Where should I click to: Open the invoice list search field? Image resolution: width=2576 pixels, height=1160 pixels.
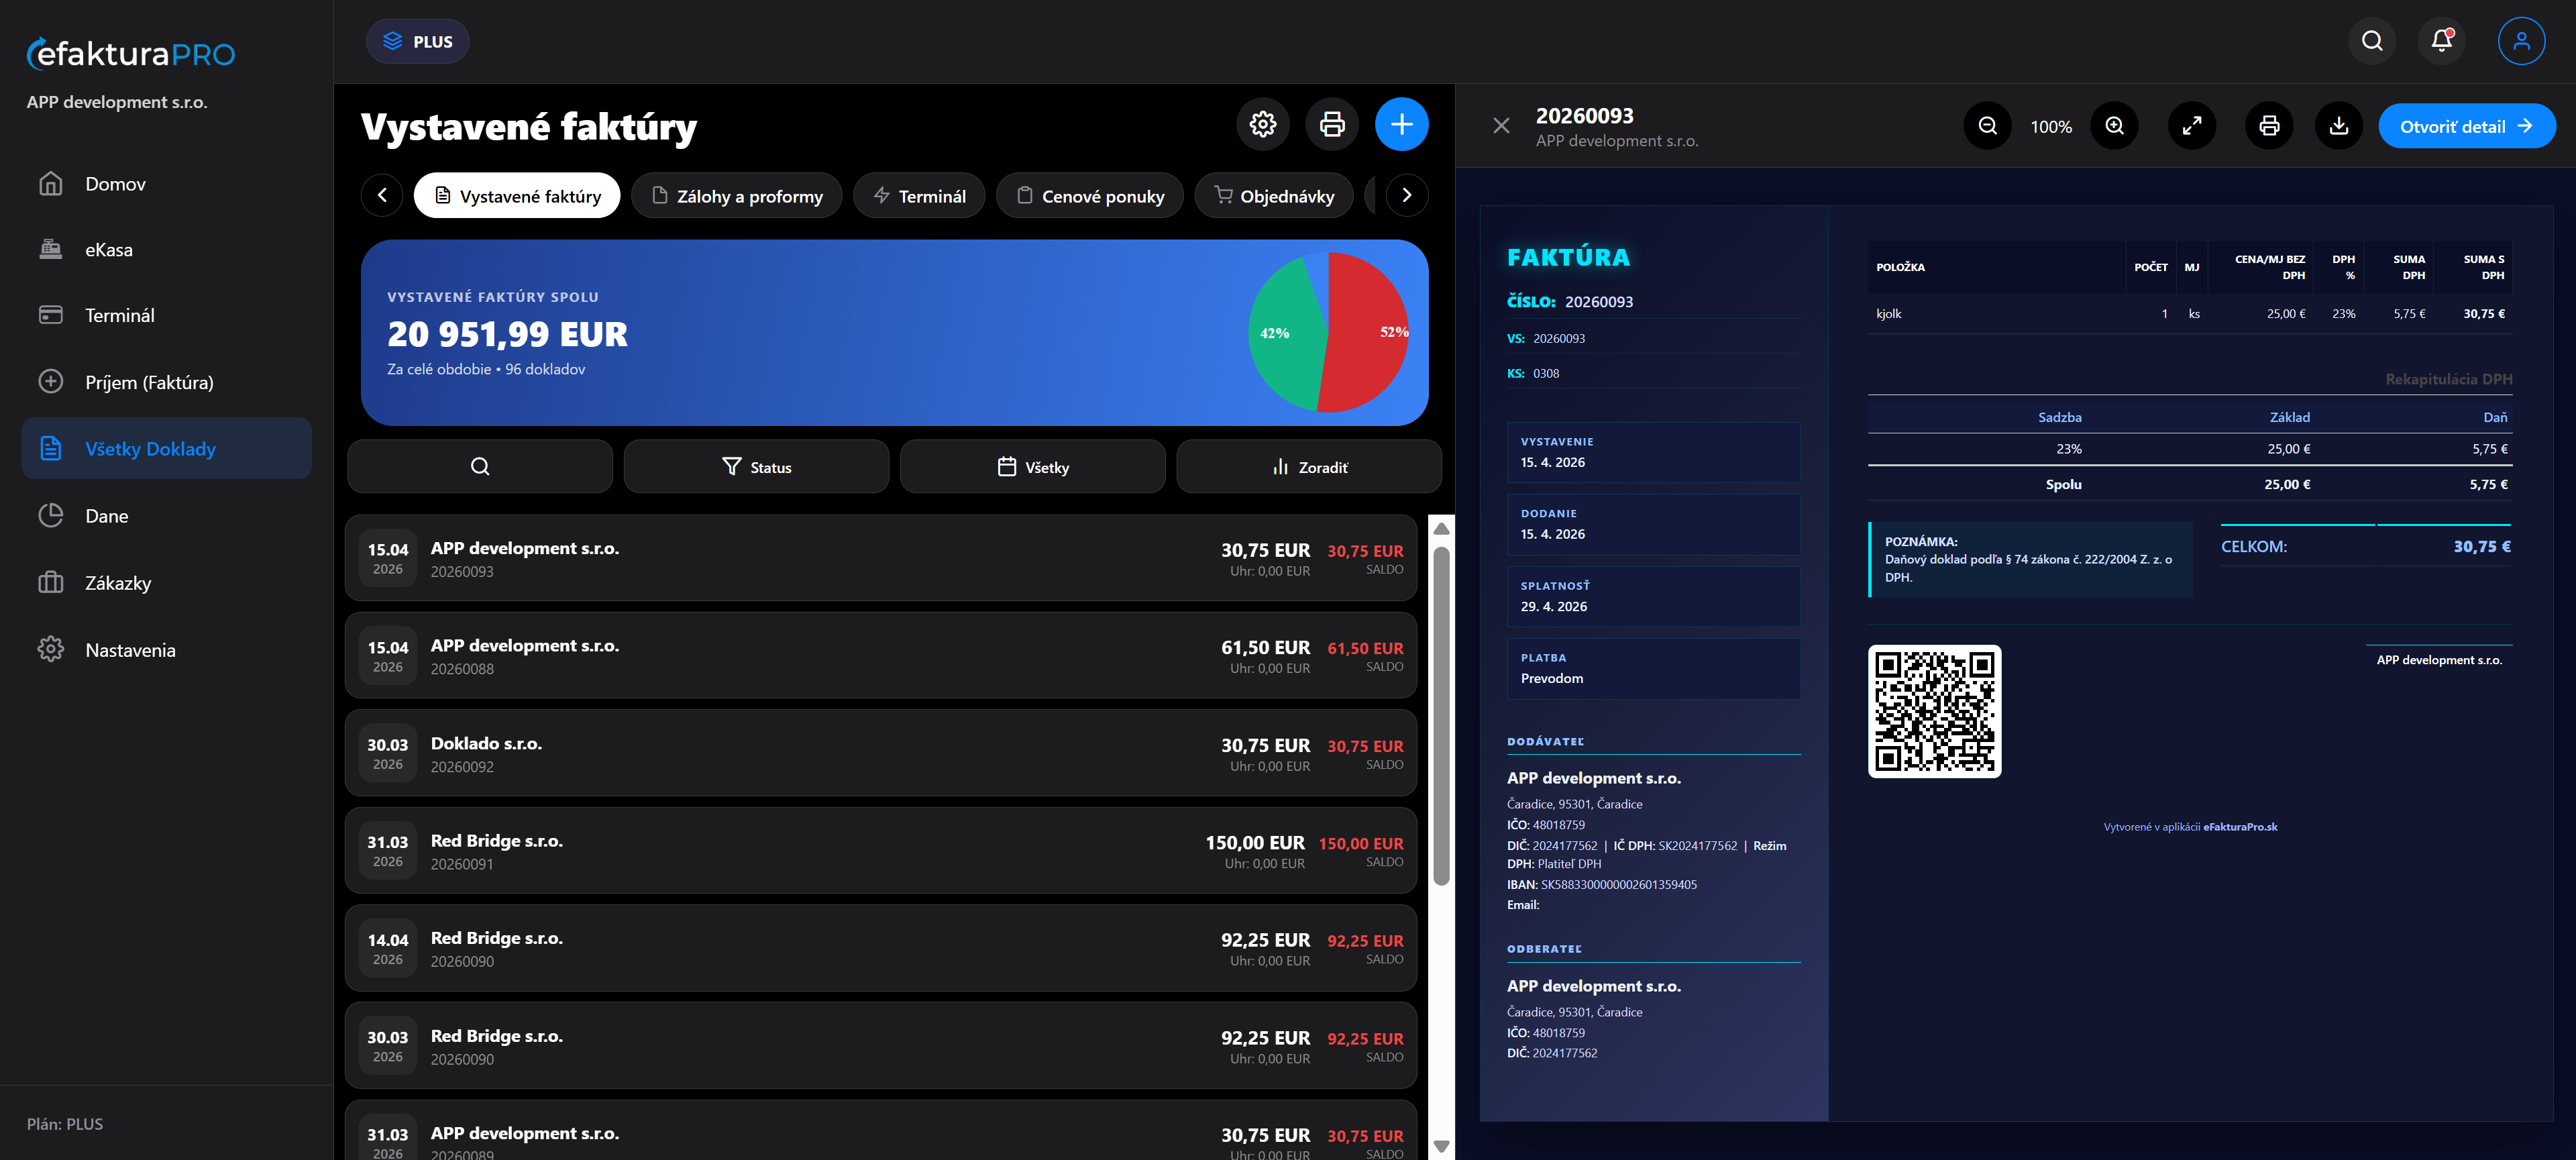click(480, 467)
